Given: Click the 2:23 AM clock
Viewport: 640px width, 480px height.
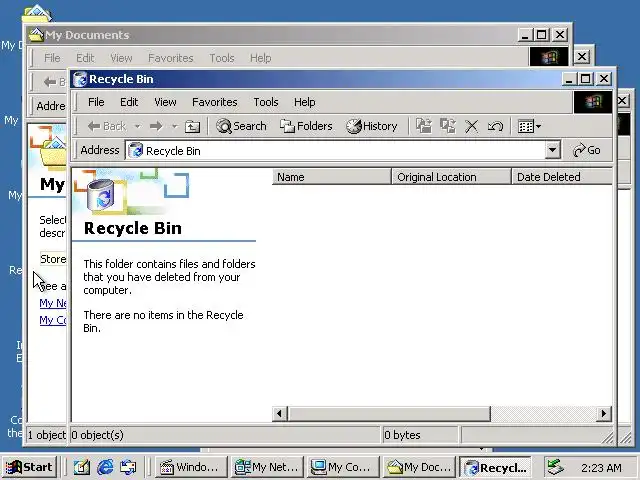Looking at the screenshot, I should pos(601,468).
